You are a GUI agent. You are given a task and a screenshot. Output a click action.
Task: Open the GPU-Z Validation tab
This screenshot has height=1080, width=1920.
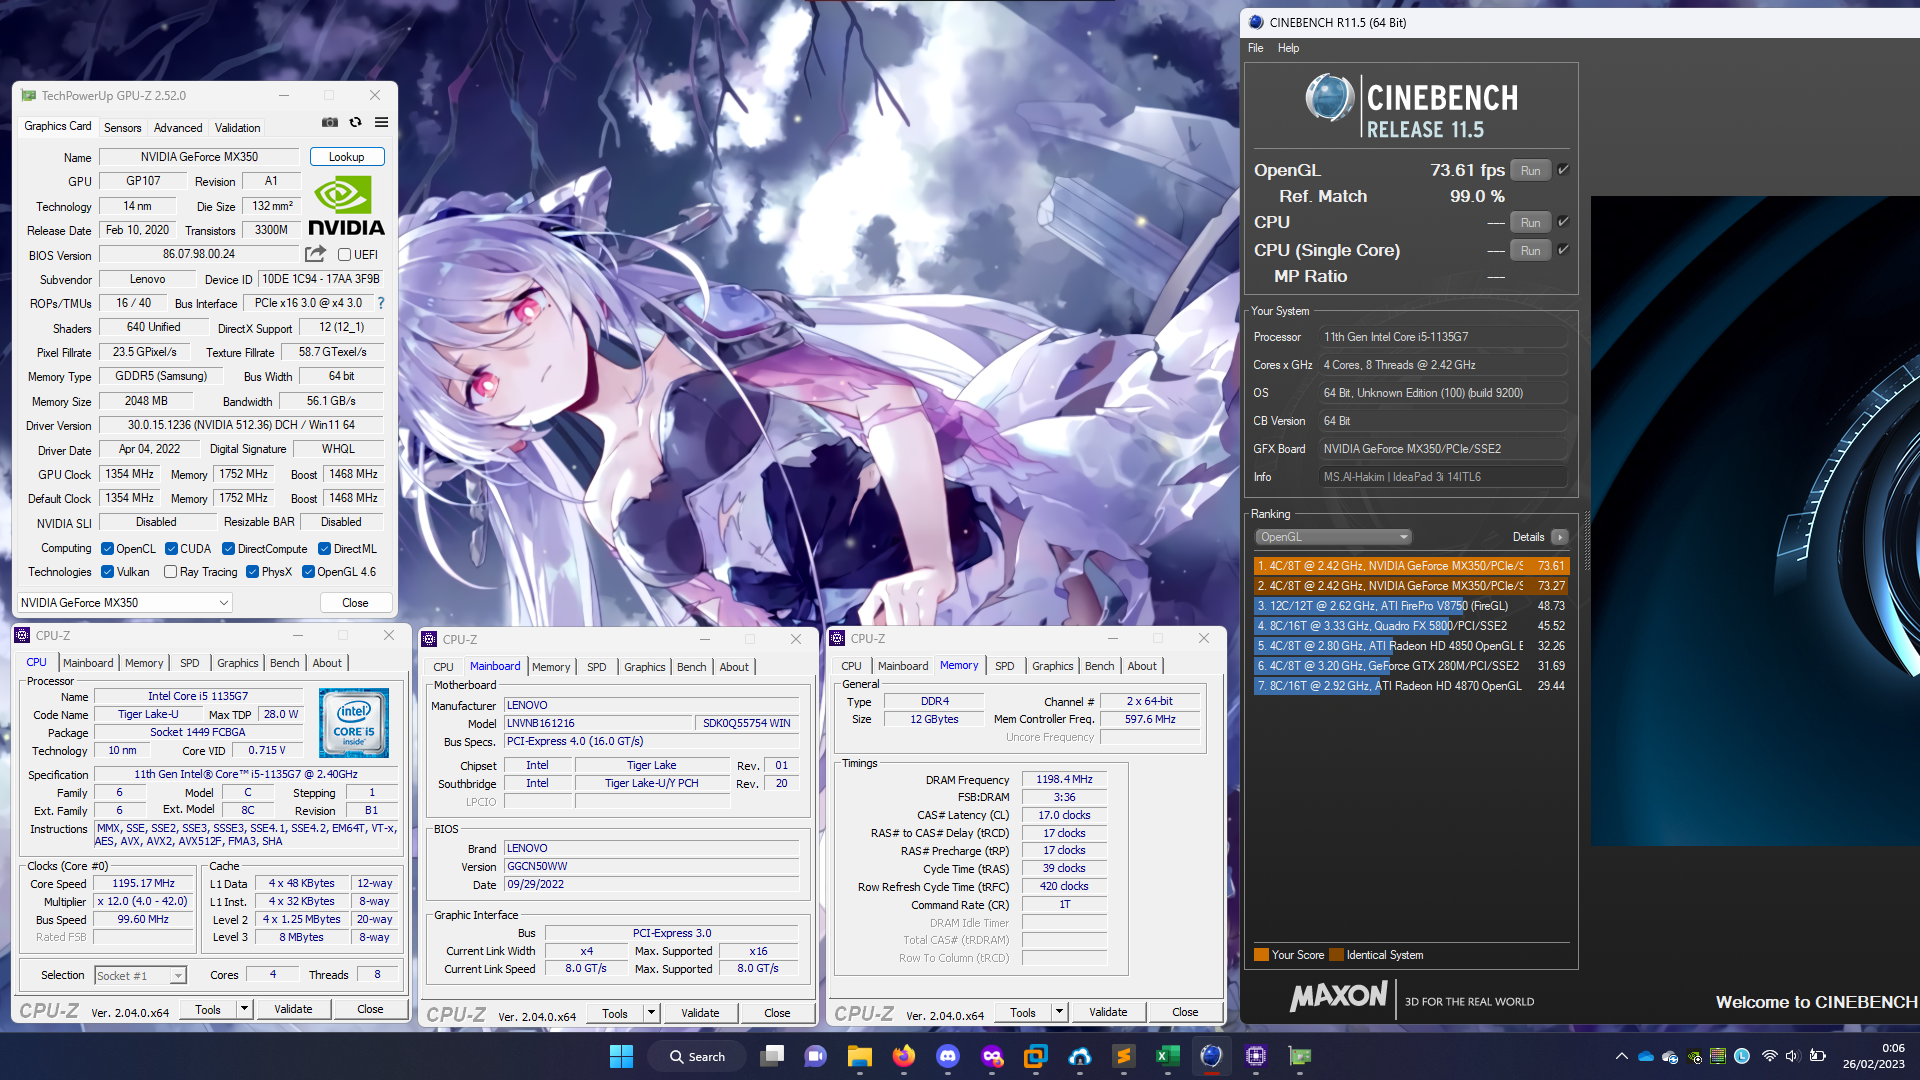(238, 128)
